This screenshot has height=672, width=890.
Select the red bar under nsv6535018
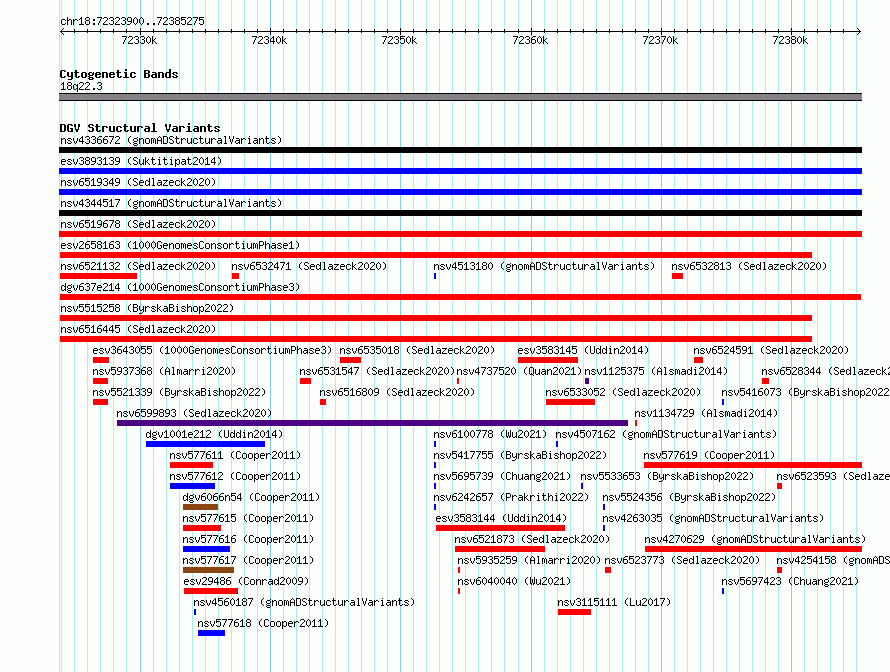350,360
